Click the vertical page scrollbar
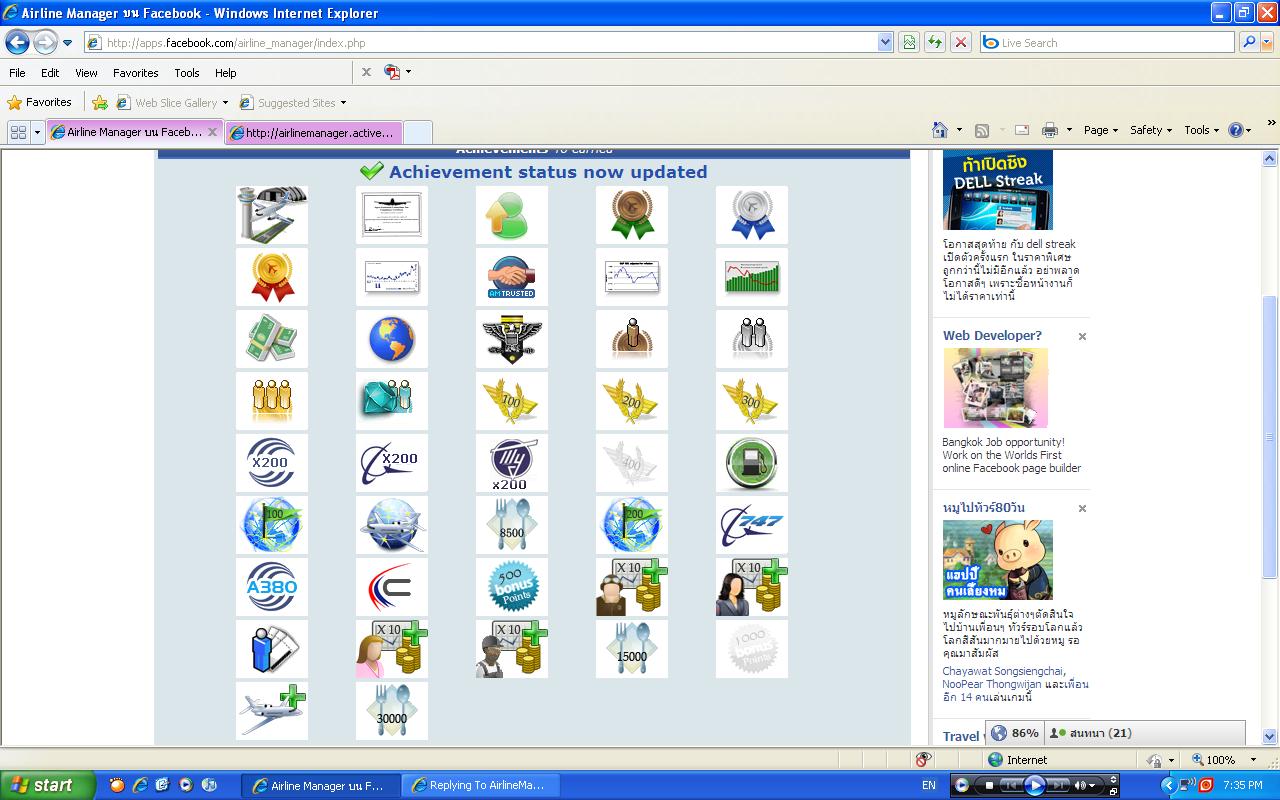The image size is (1280, 800). (1270, 437)
